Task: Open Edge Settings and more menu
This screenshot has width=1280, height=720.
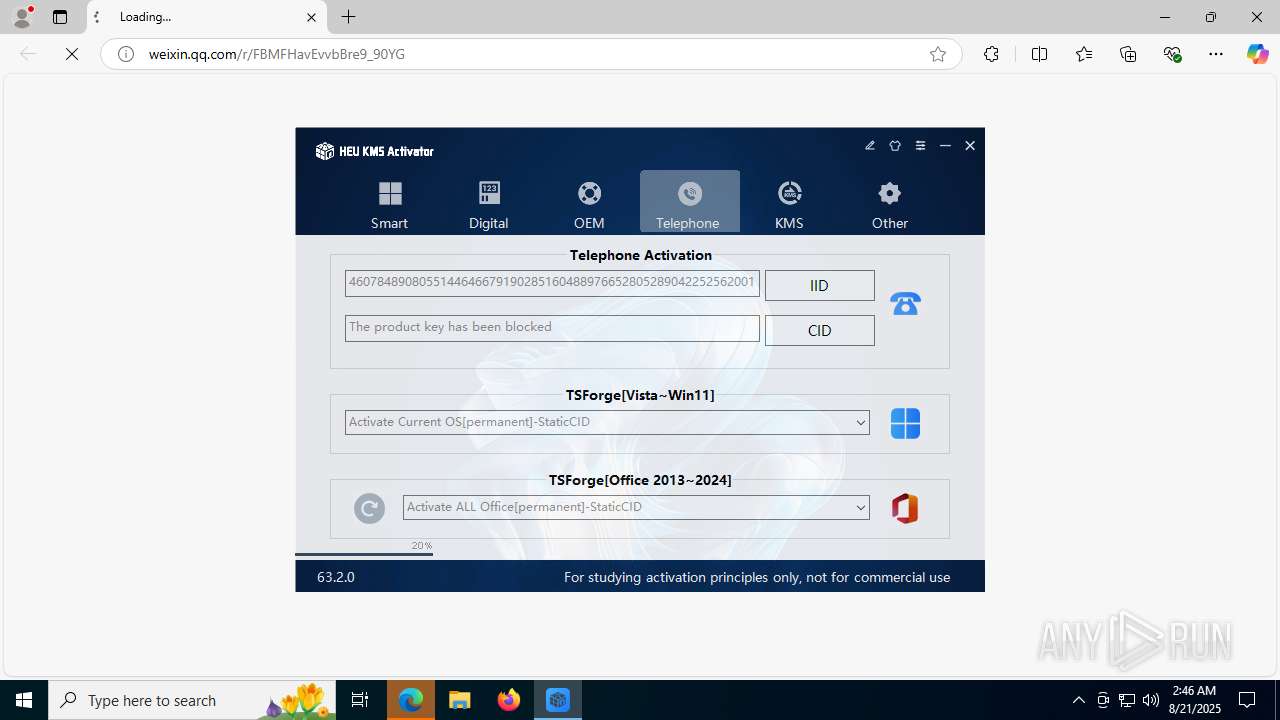Action: pos(1216,54)
